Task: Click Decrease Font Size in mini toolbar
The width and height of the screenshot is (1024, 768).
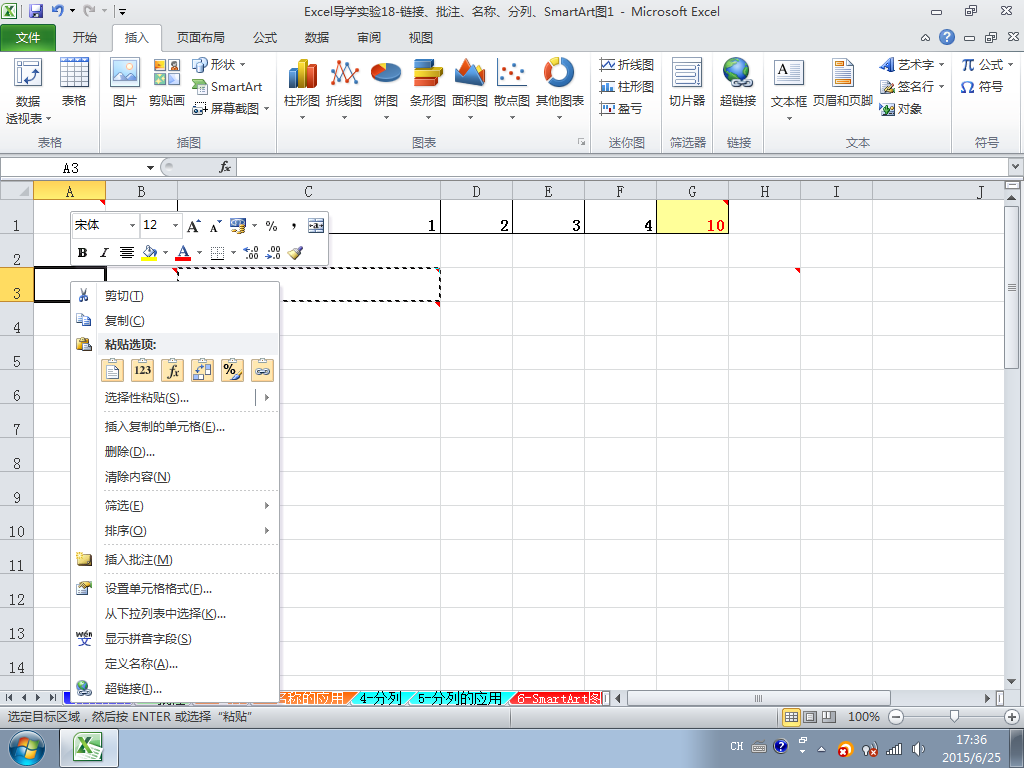Action: click(x=216, y=226)
